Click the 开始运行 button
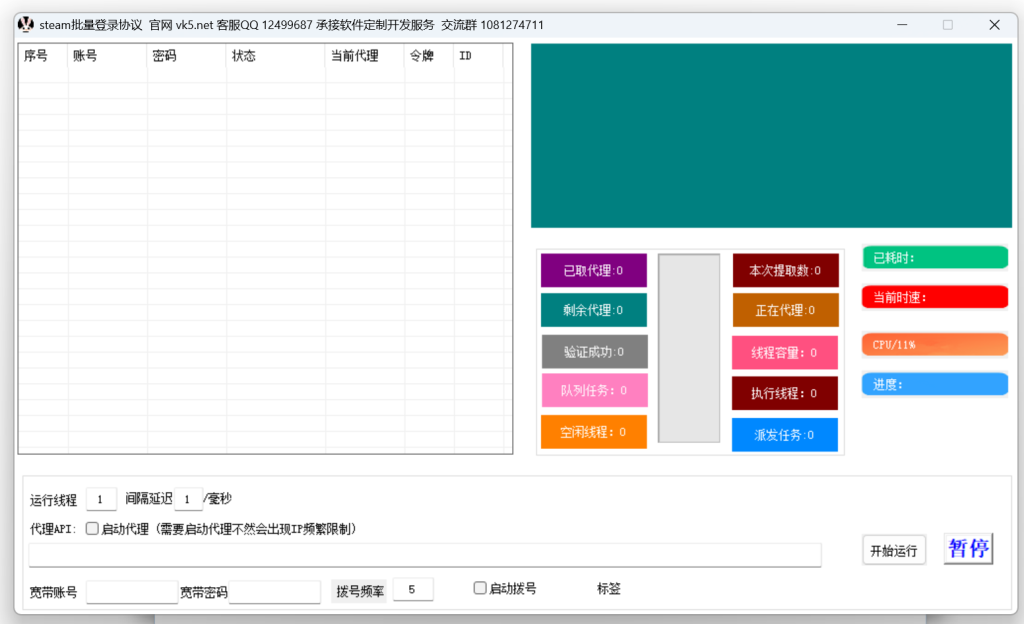The width and height of the screenshot is (1024, 624). point(893,550)
